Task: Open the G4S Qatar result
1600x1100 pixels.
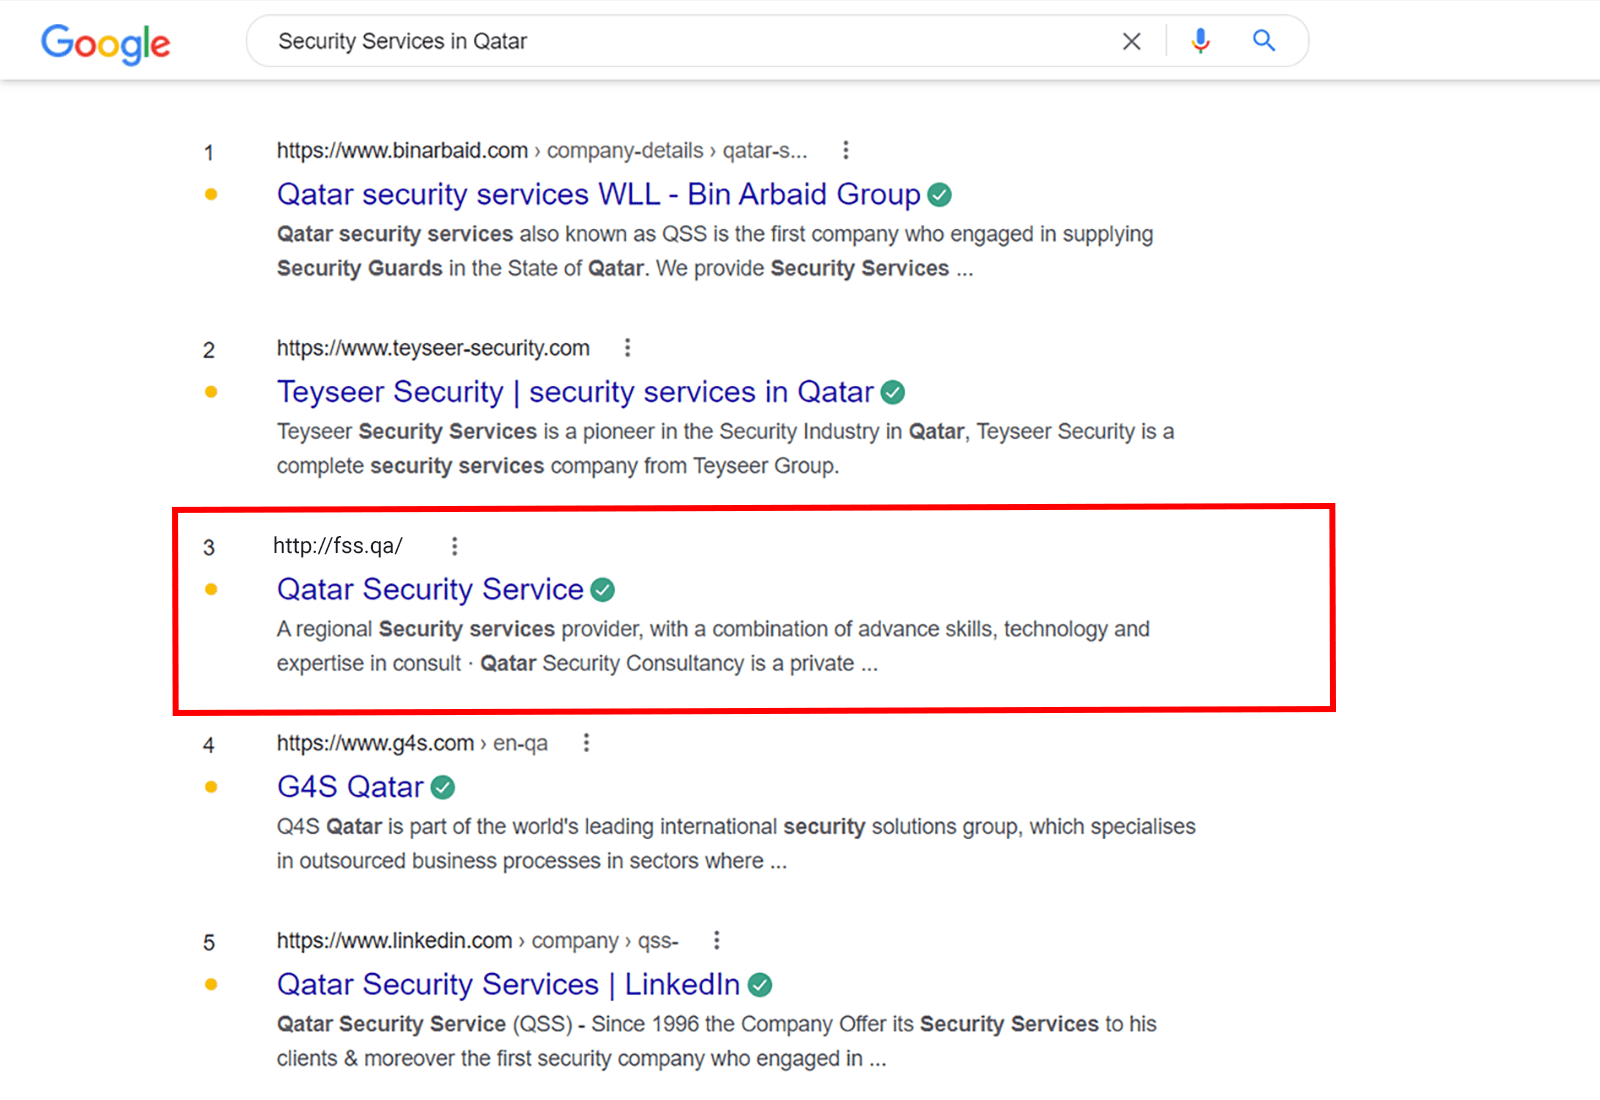Action: click(x=350, y=787)
